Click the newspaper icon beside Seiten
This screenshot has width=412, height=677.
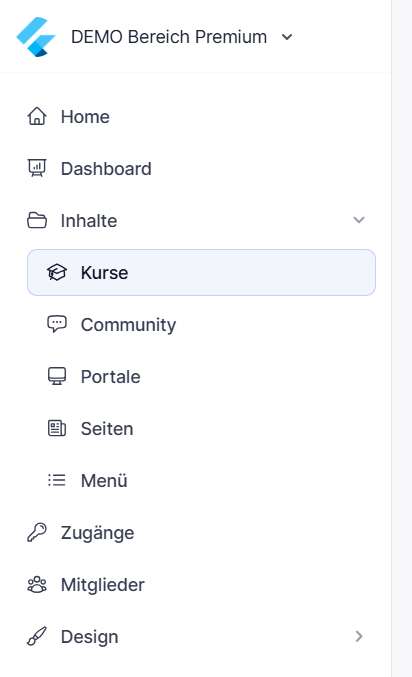point(57,428)
